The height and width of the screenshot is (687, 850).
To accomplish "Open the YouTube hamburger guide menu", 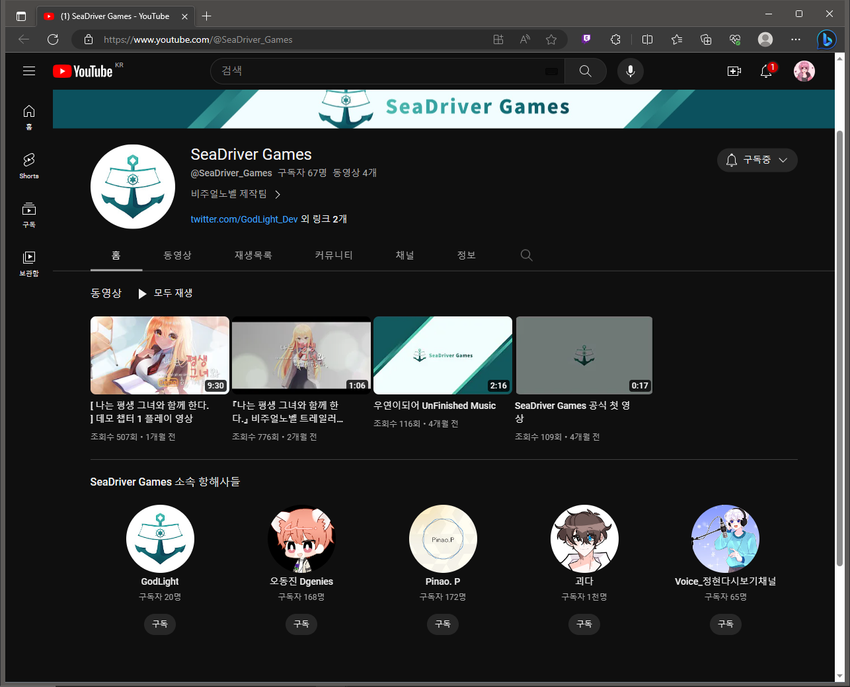I will (x=29, y=71).
